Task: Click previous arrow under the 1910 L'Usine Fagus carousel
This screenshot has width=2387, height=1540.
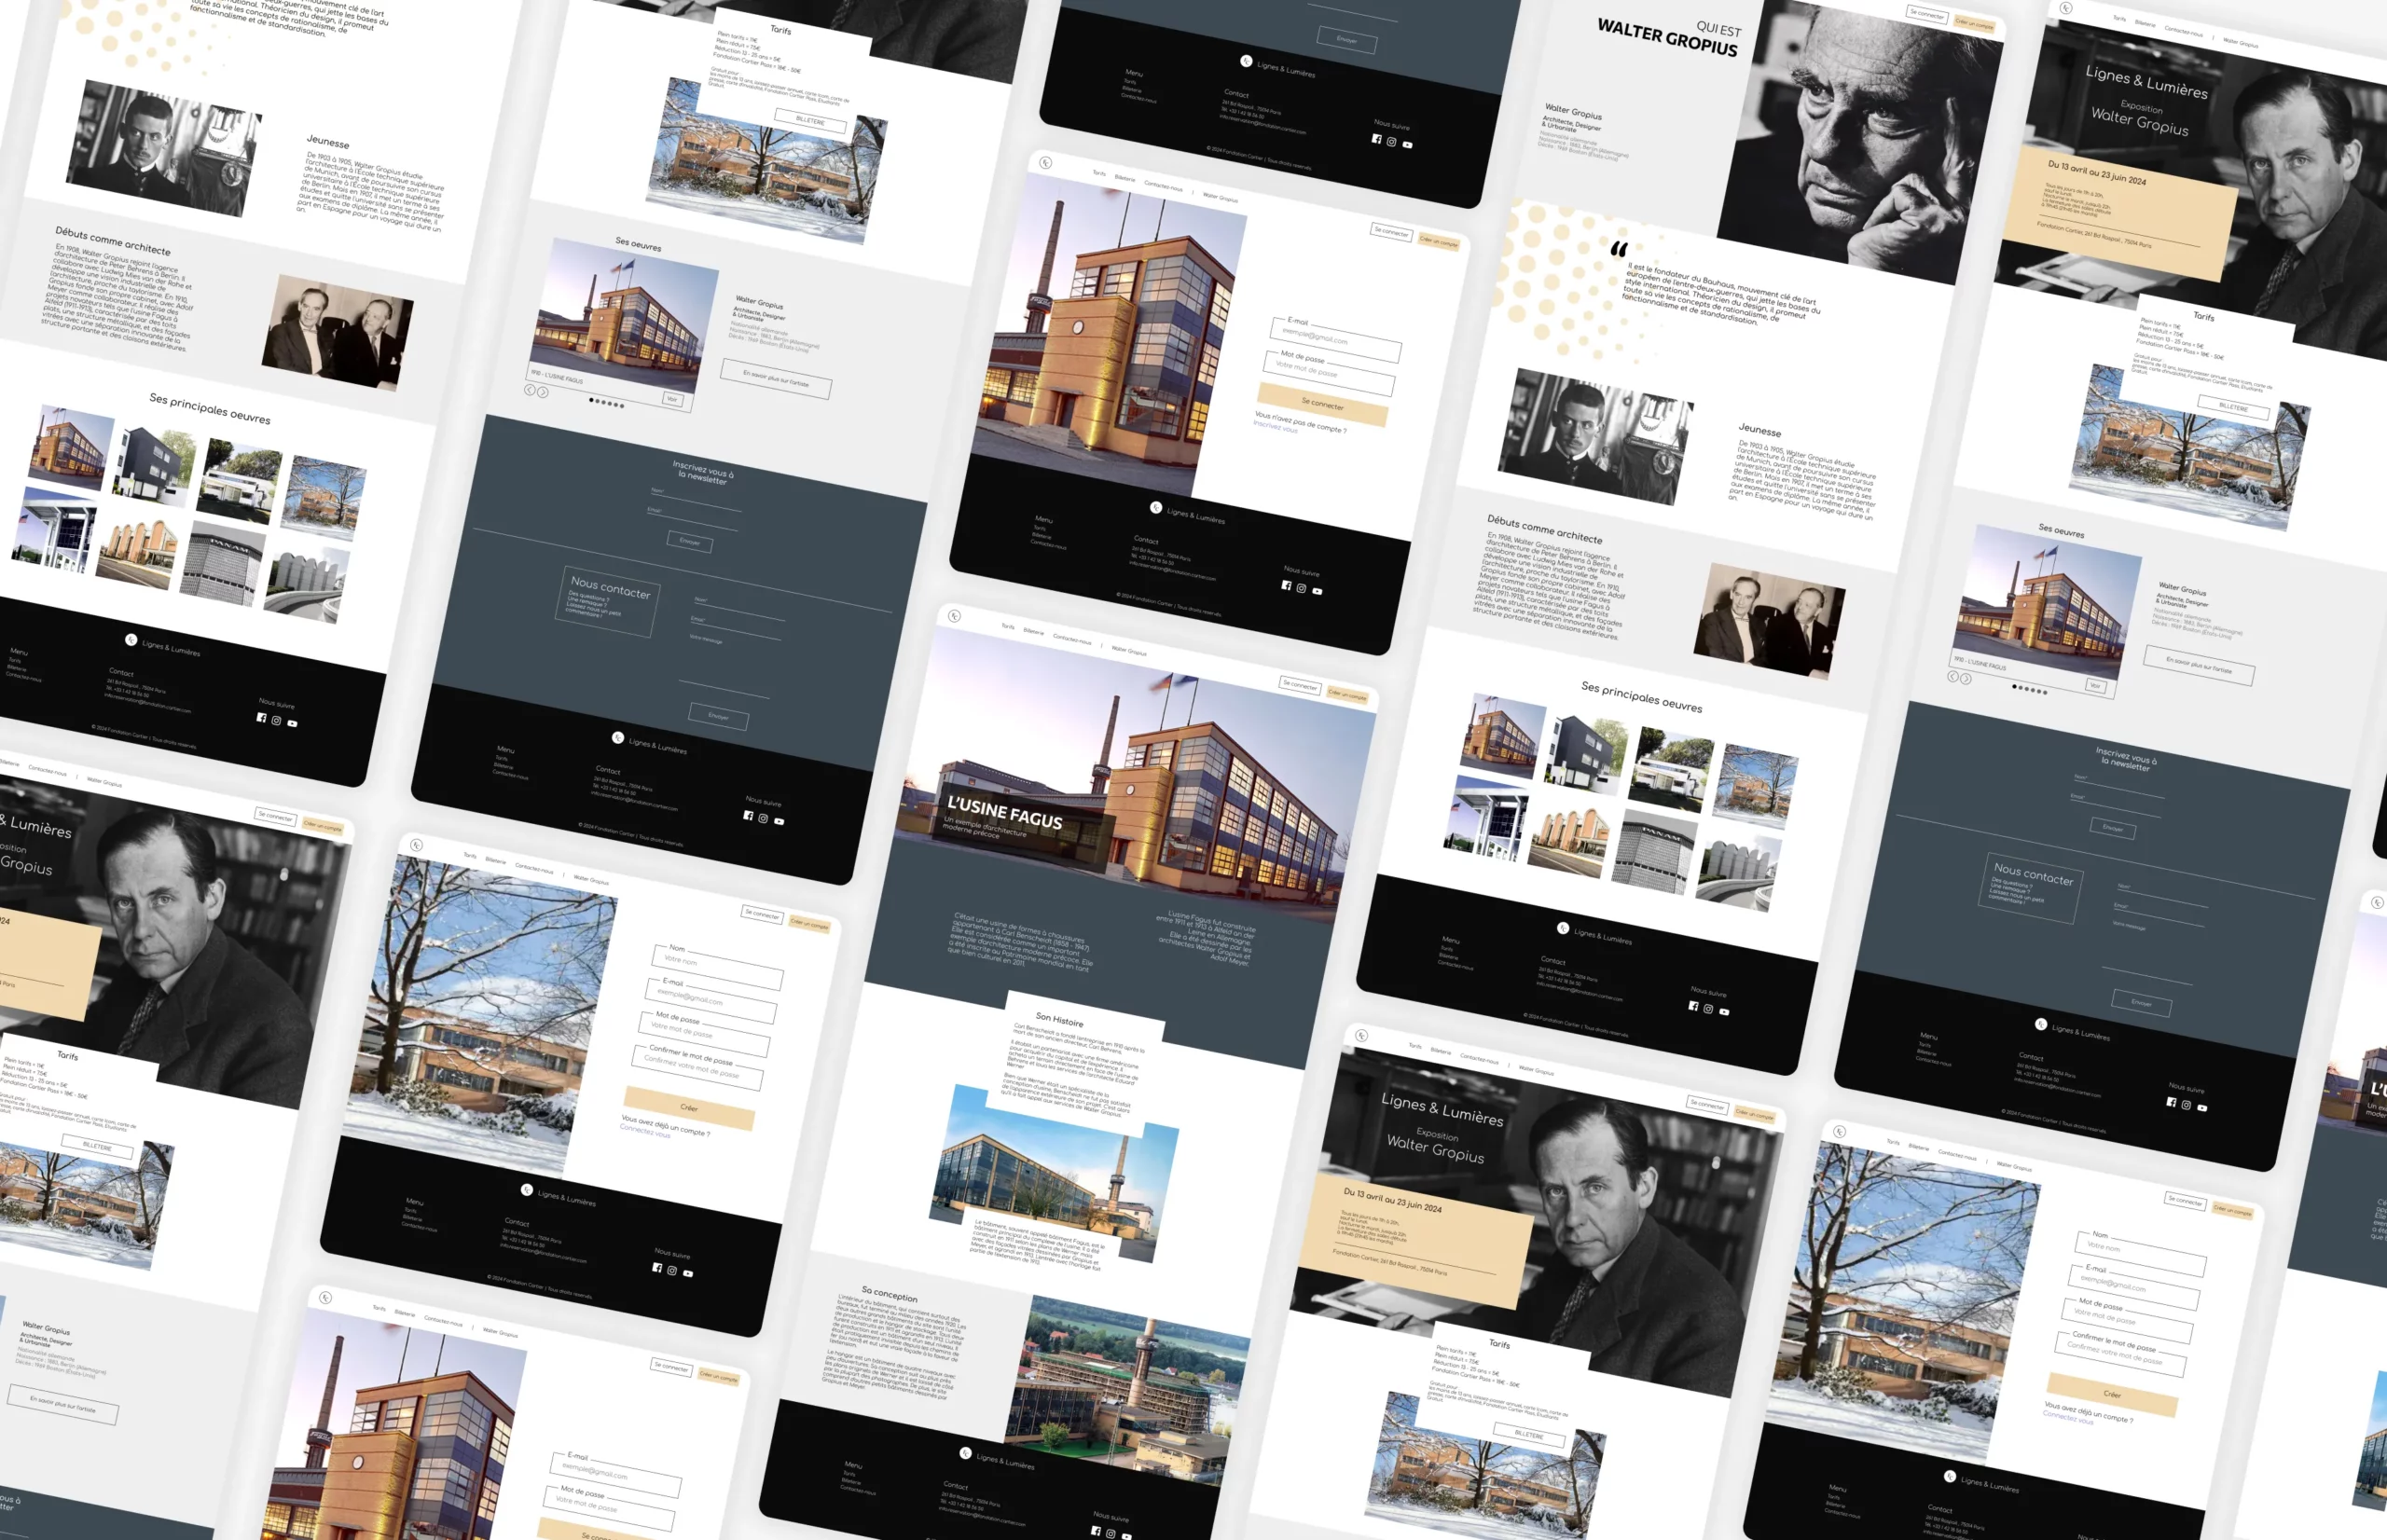Action: tap(530, 390)
